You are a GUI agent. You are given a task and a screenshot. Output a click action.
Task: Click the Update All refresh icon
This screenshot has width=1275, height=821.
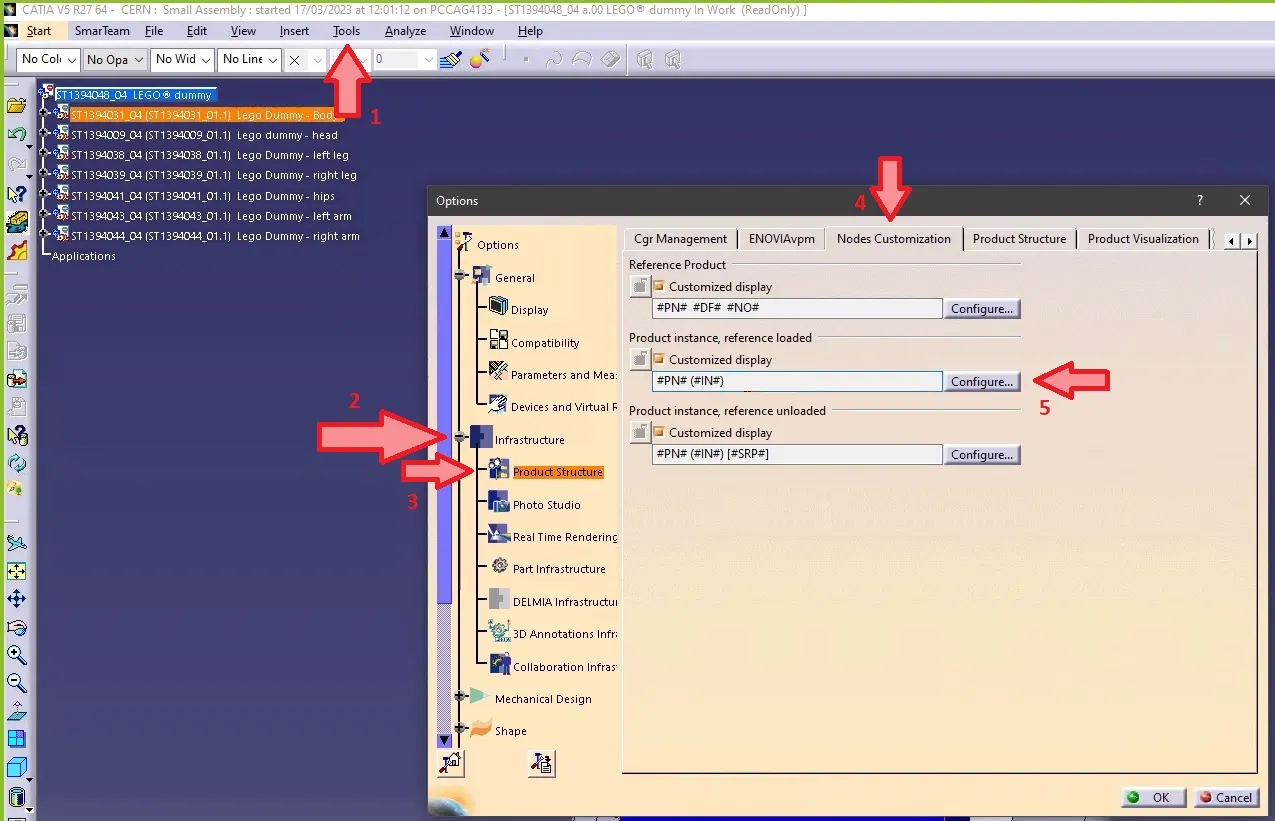tap(16, 463)
